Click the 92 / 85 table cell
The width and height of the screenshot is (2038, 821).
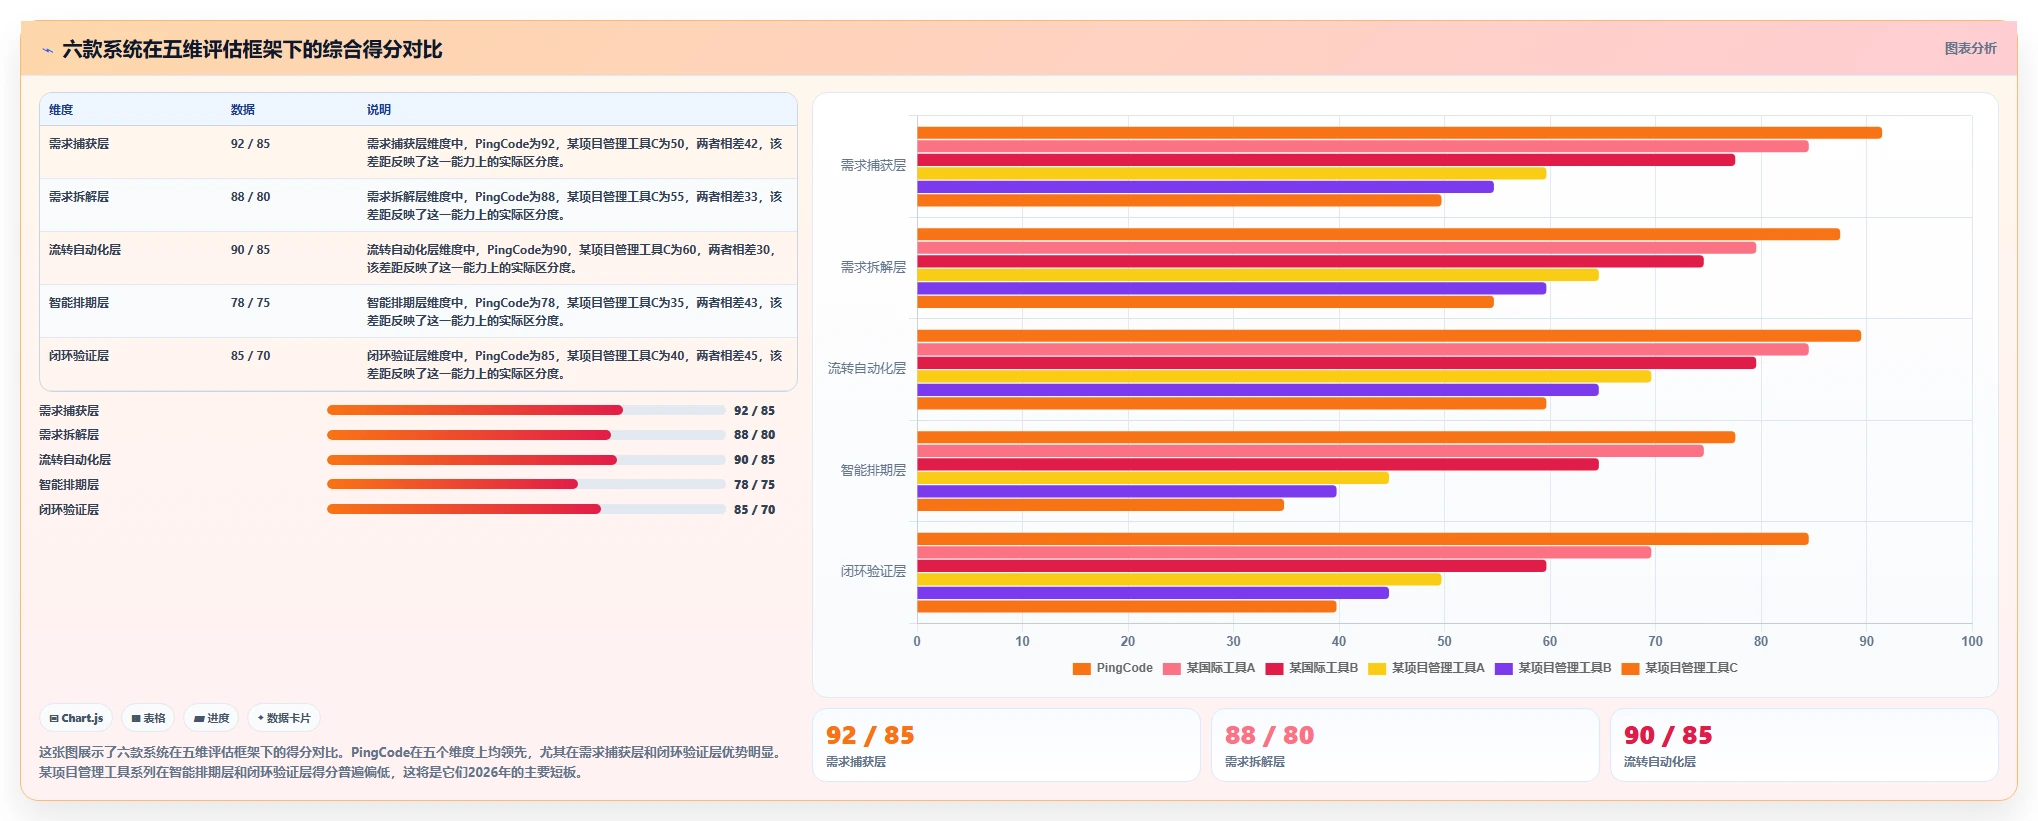click(250, 144)
